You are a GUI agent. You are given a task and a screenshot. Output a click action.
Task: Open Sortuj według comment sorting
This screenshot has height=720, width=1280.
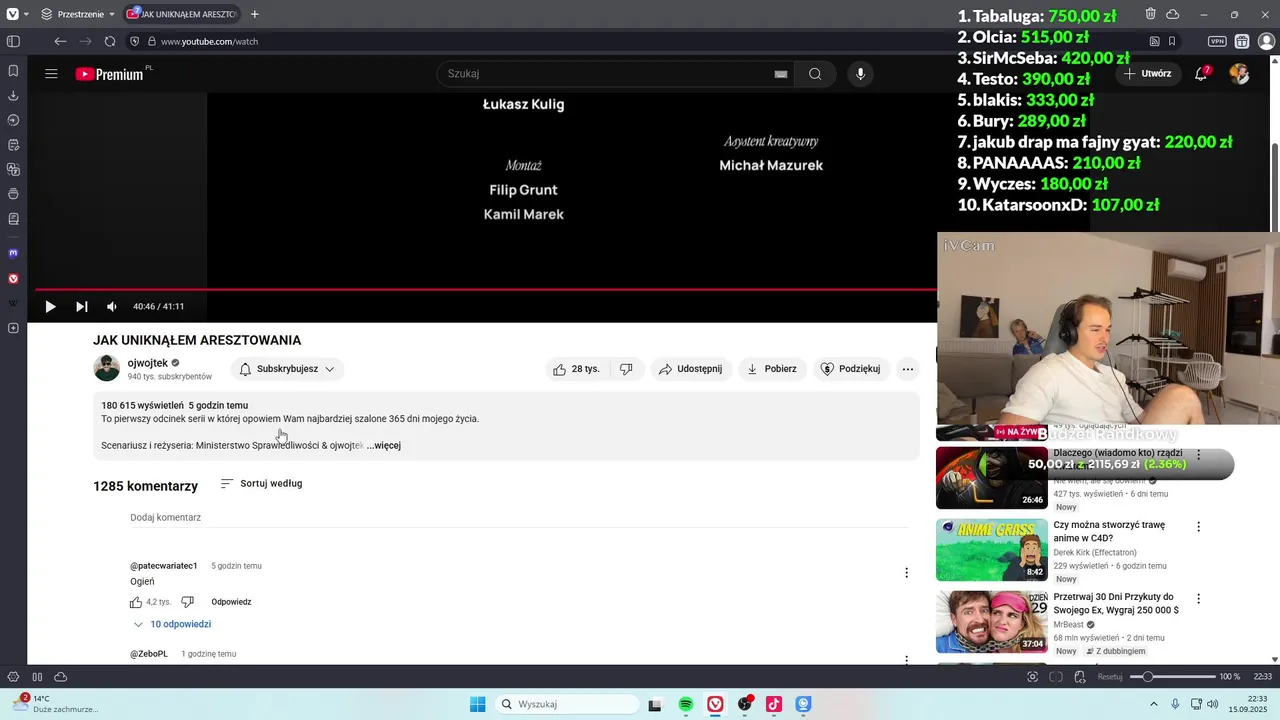click(261, 484)
